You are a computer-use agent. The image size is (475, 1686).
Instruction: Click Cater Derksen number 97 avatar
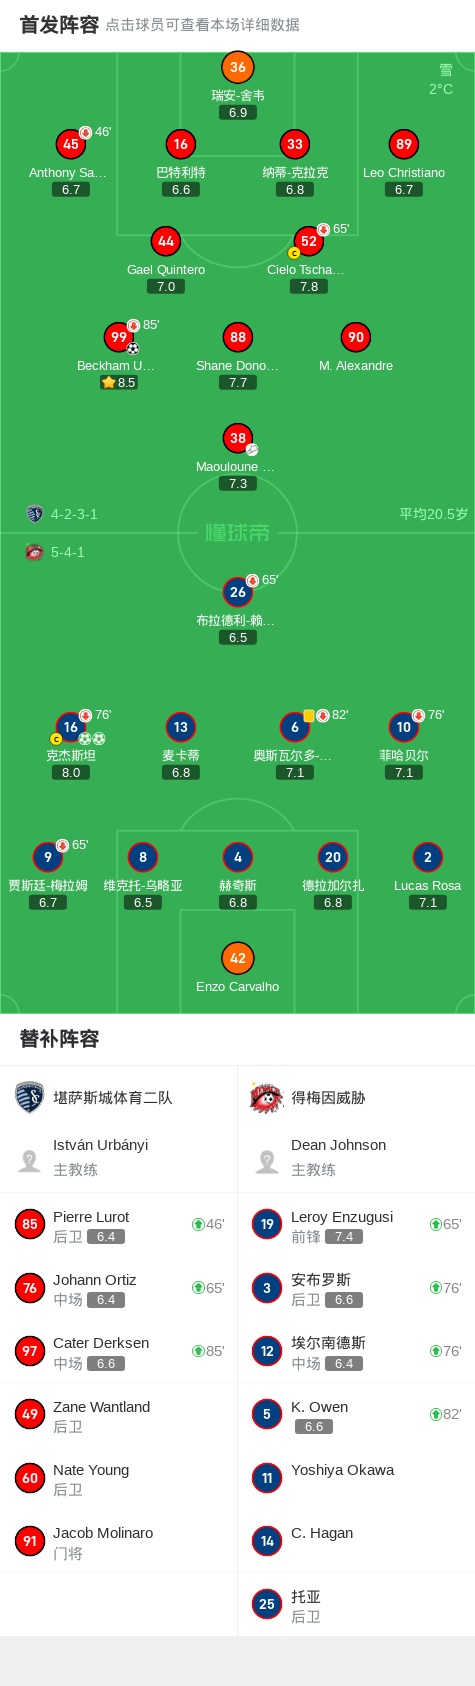(30, 1351)
